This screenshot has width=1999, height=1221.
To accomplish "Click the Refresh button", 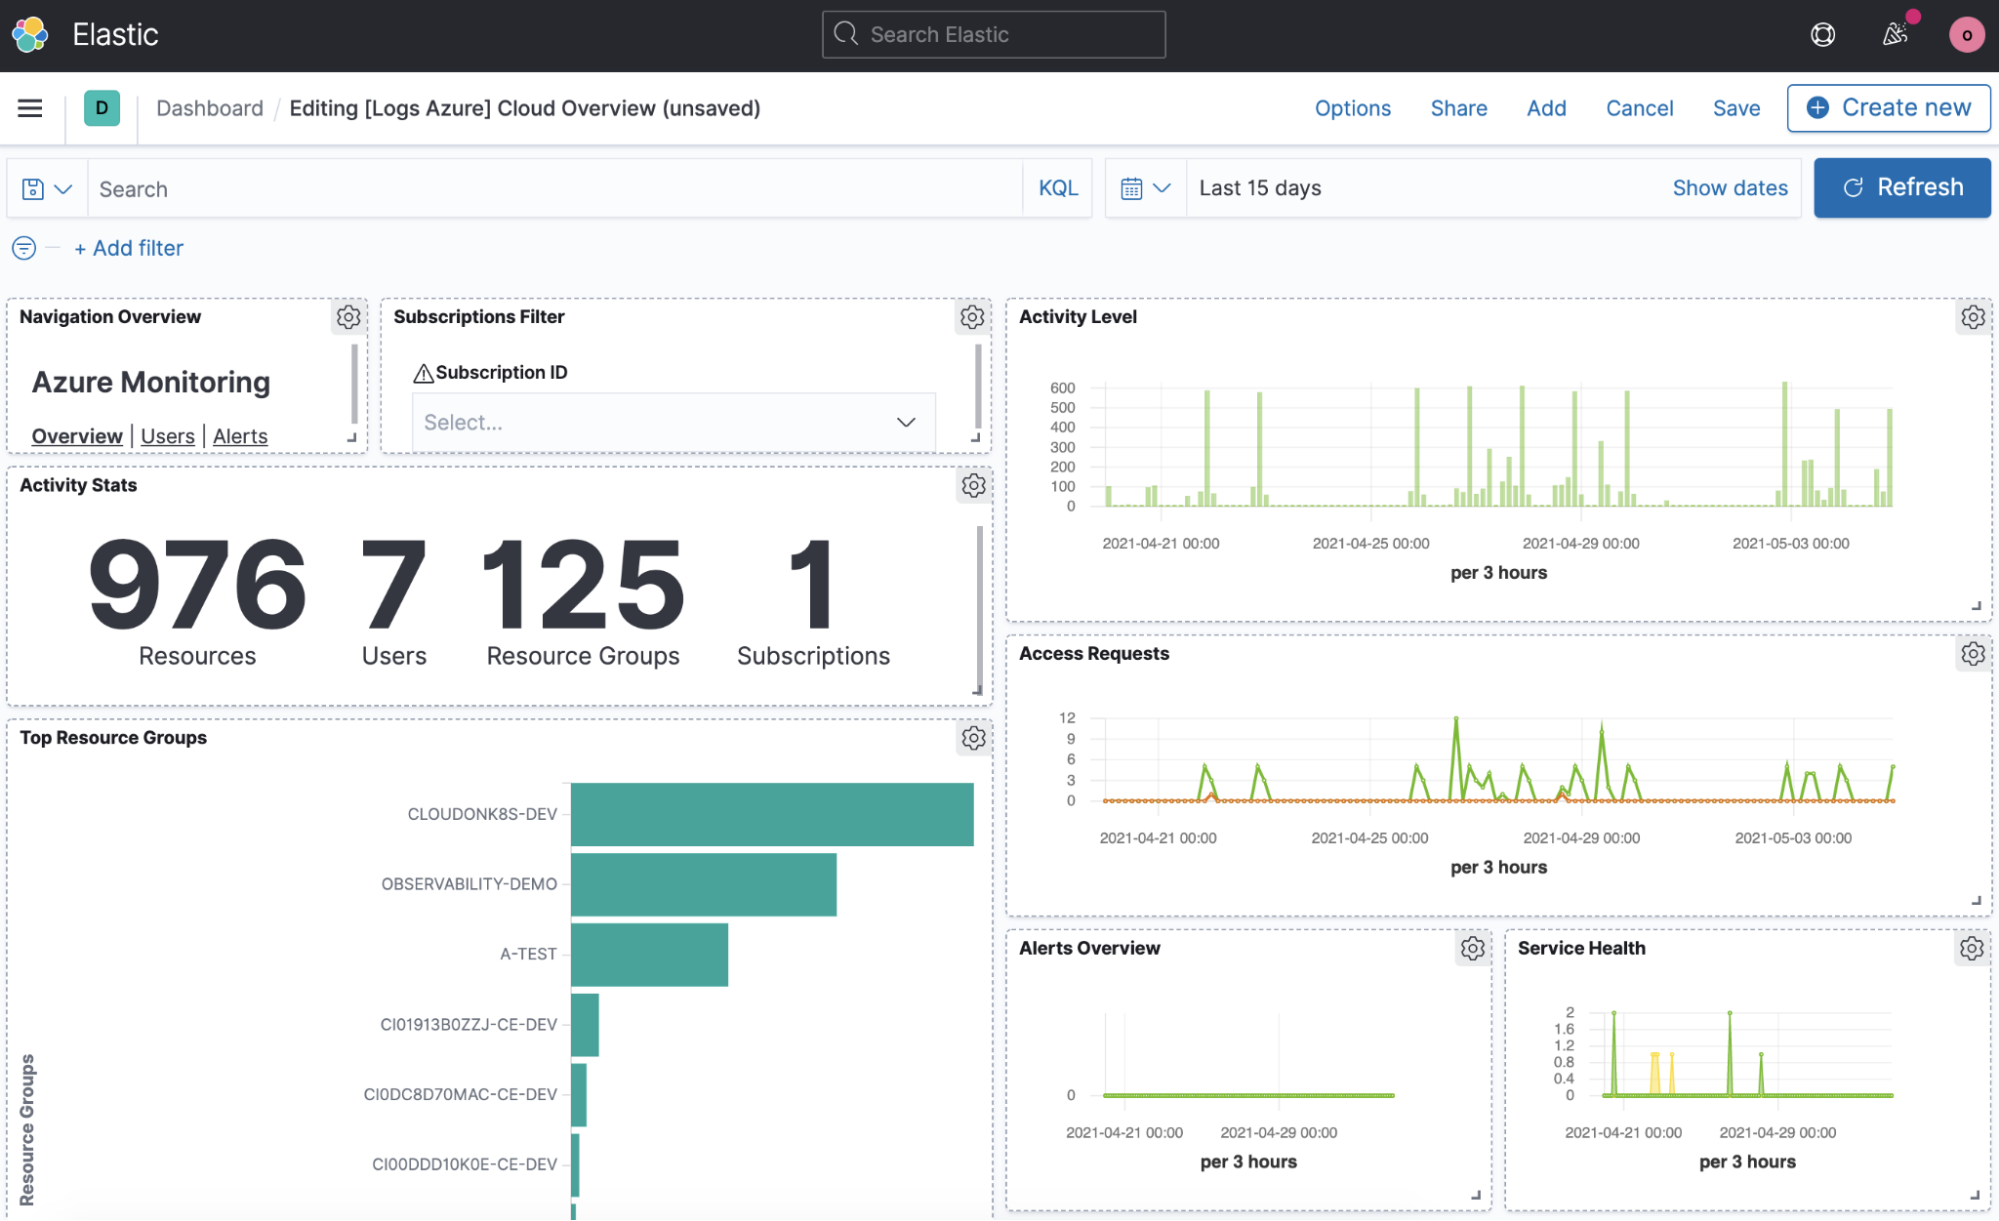I will pos(1902,188).
